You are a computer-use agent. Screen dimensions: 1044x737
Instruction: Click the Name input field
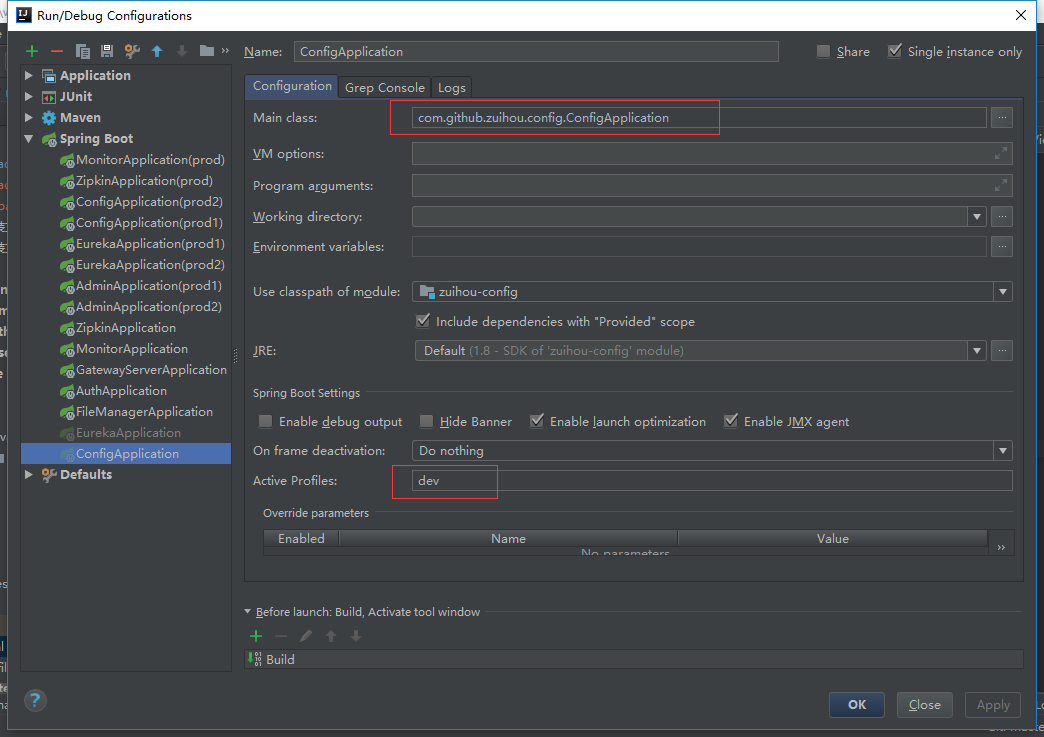536,52
